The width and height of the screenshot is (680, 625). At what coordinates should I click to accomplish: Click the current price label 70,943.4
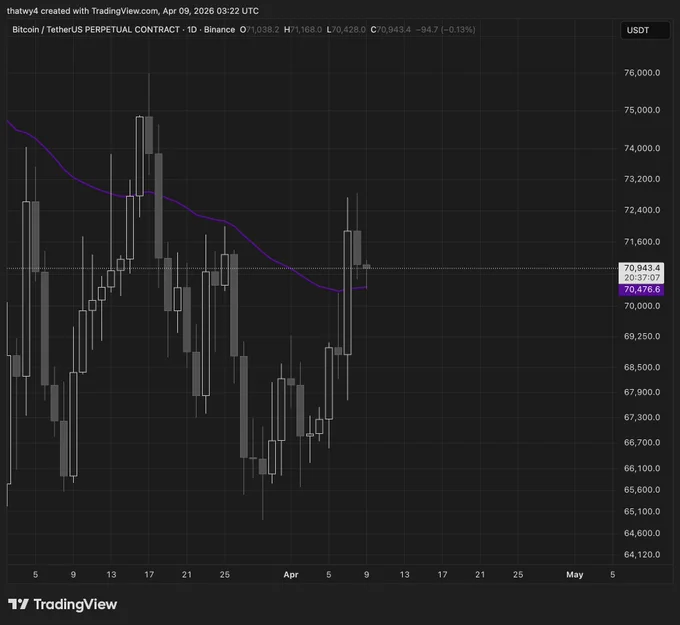point(641,268)
